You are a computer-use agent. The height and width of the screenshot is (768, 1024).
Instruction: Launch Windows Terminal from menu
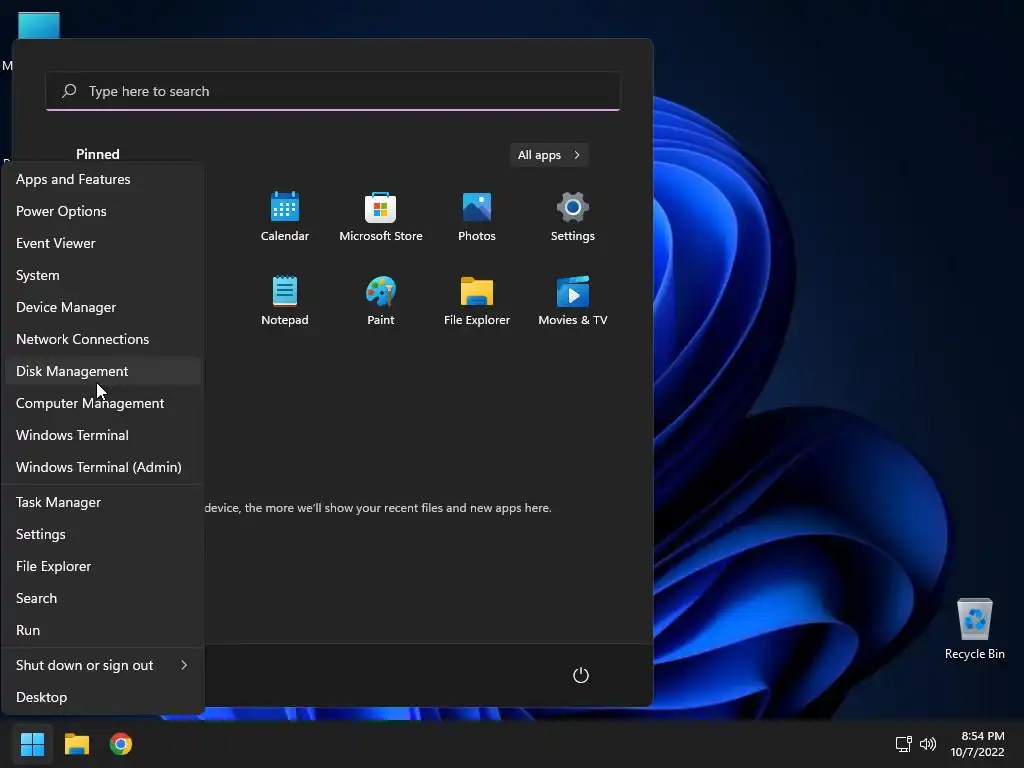[x=103, y=435]
